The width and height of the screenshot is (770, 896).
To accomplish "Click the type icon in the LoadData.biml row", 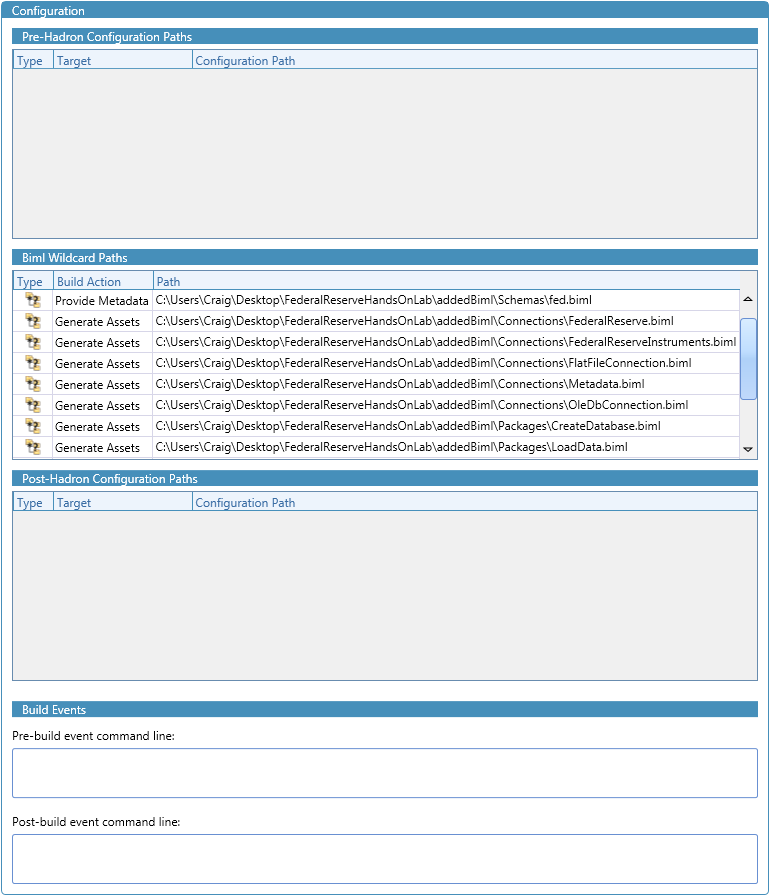I will [33, 447].
